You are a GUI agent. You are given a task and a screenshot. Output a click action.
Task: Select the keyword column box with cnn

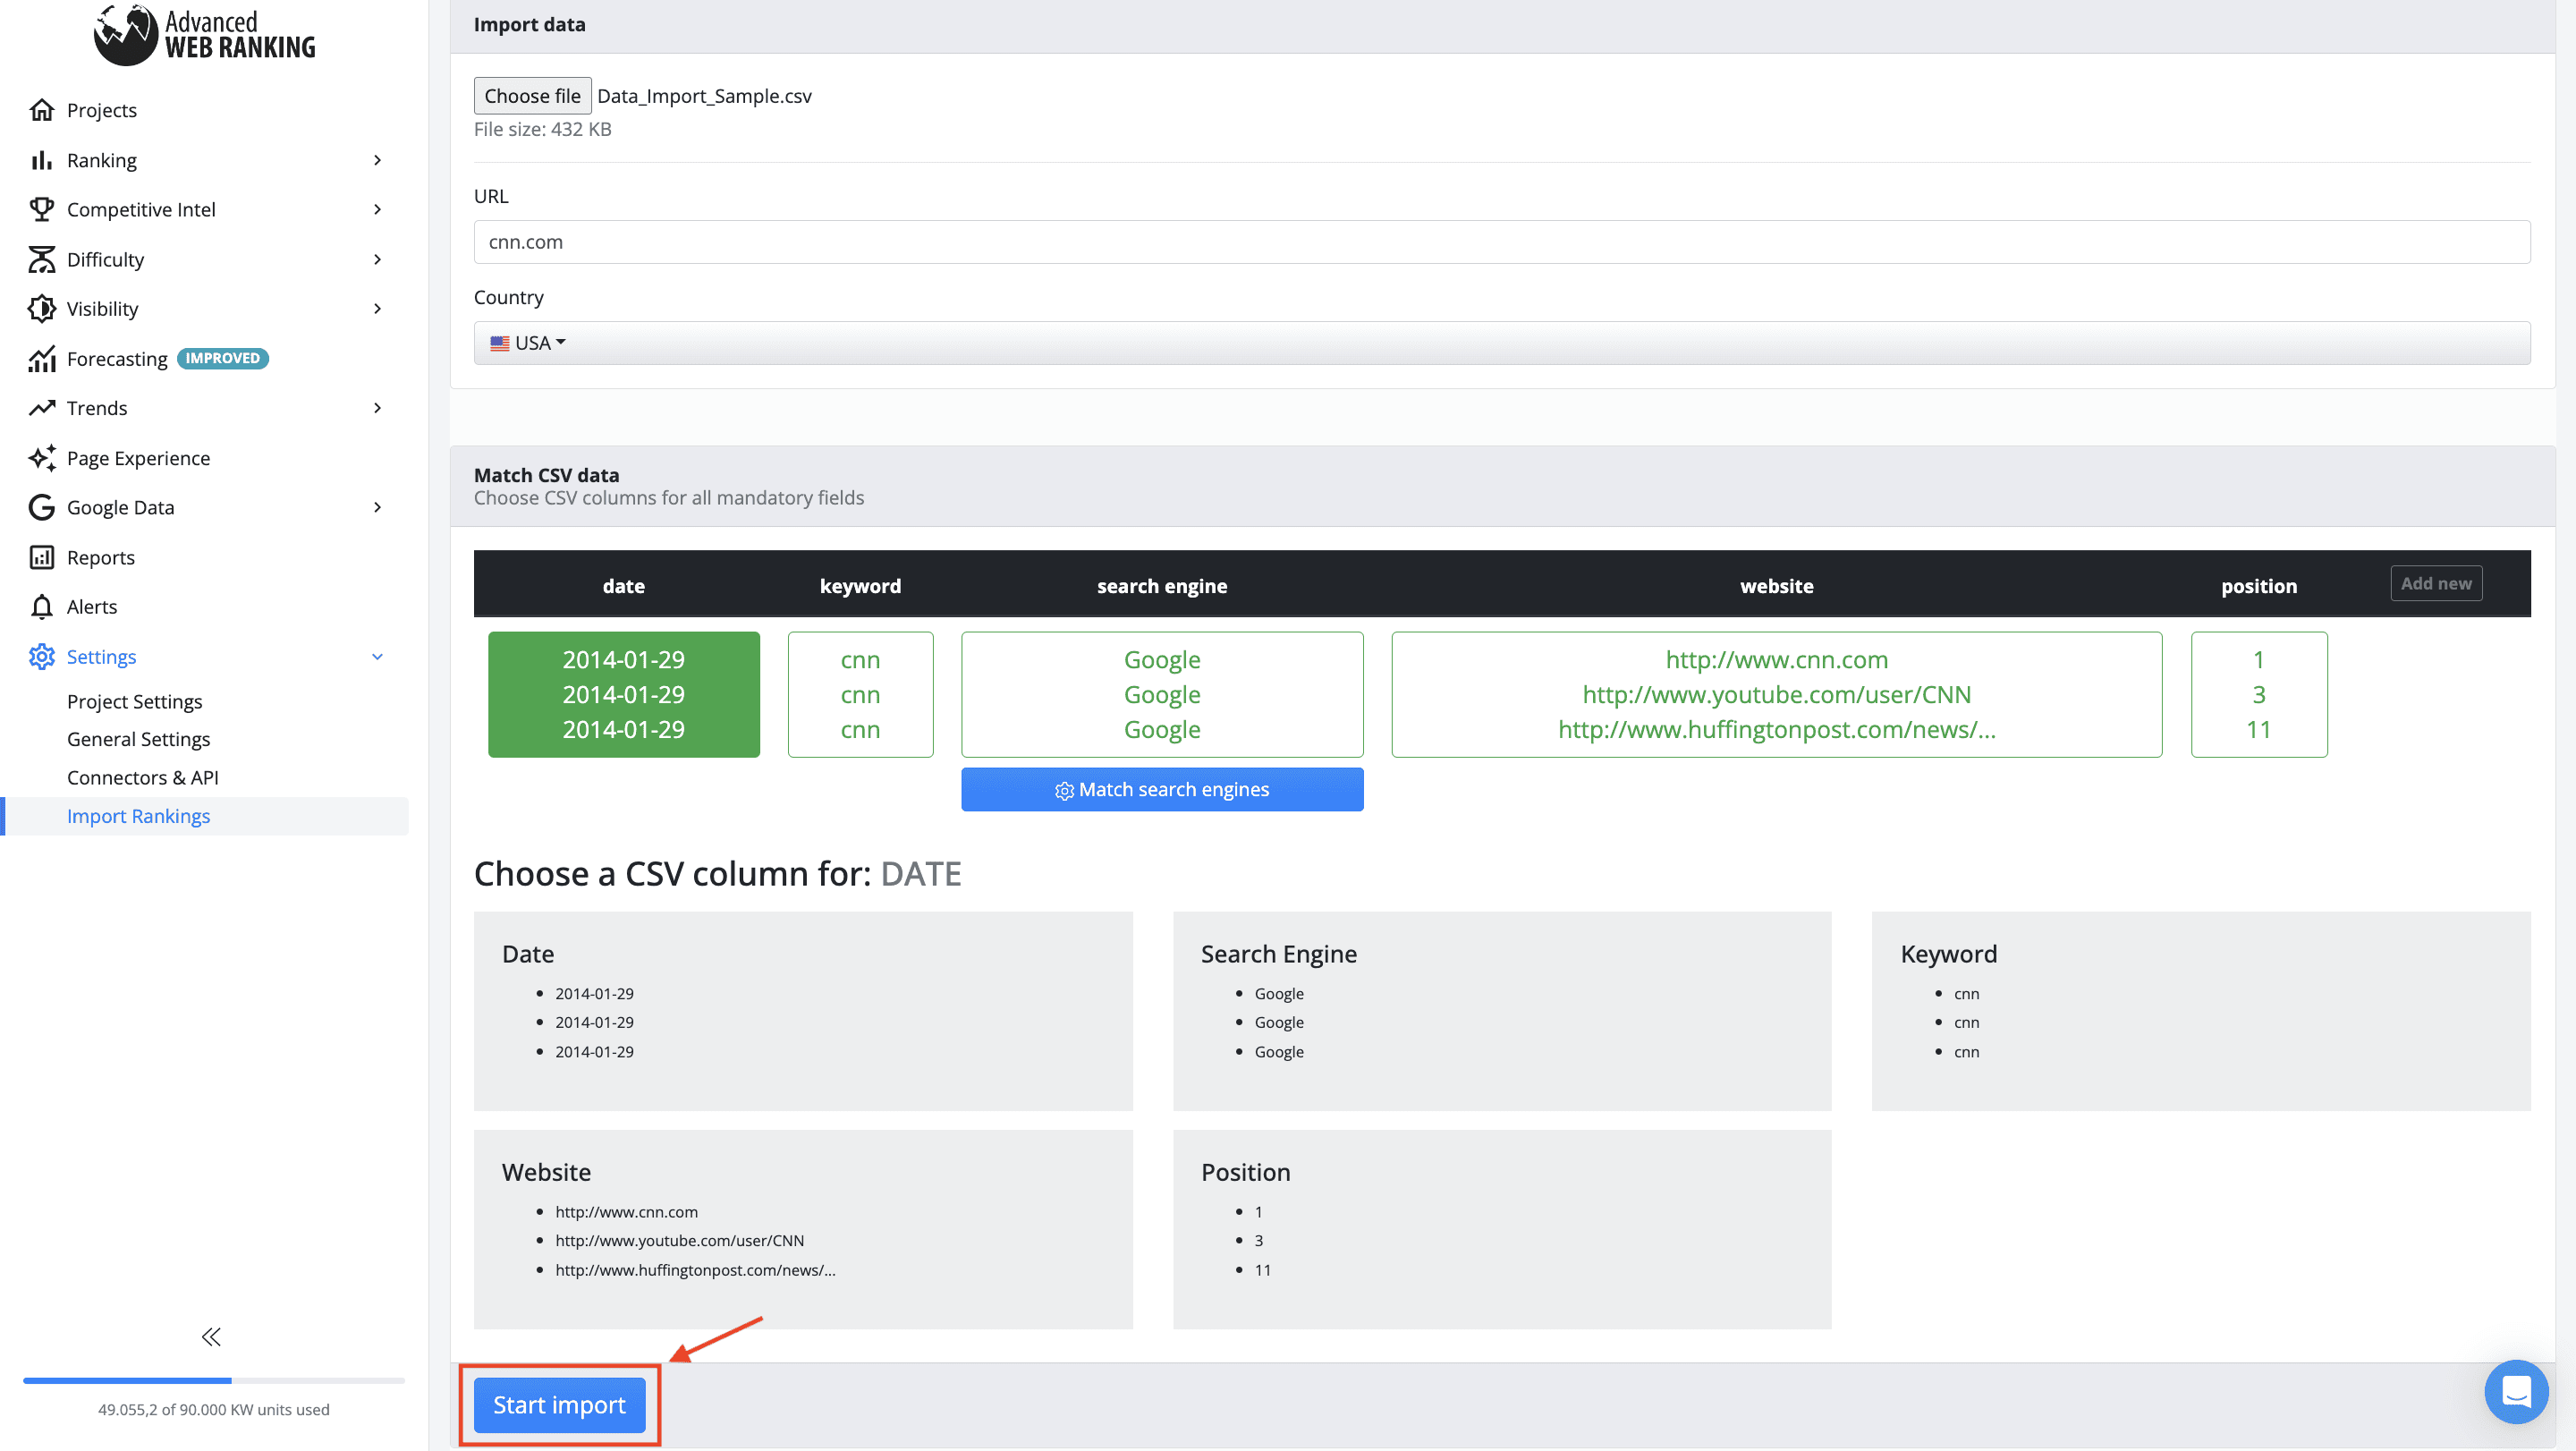coord(860,694)
